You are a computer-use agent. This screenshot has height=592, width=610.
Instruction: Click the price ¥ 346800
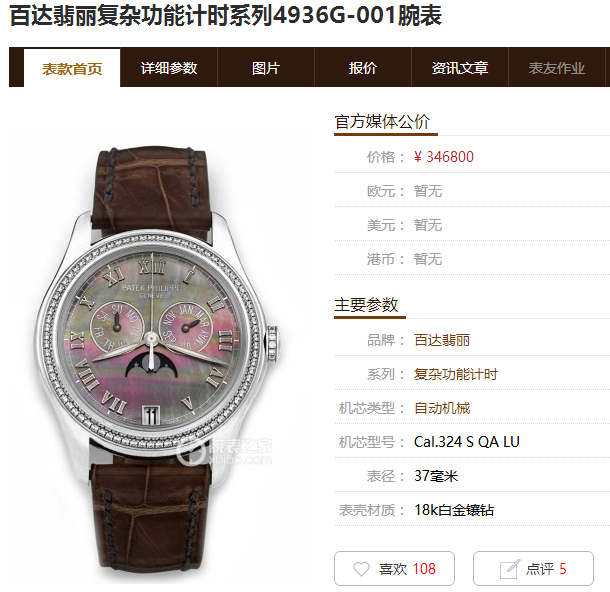443,157
